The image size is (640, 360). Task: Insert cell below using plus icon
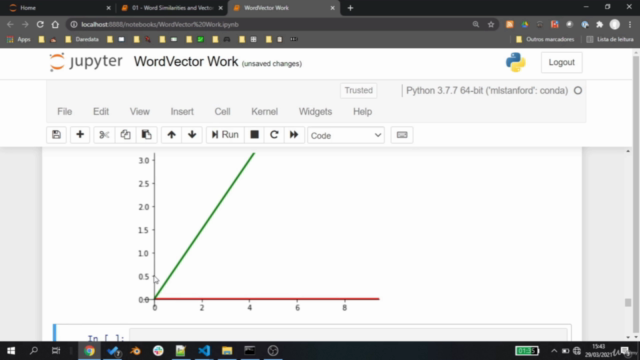(x=80, y=135)
